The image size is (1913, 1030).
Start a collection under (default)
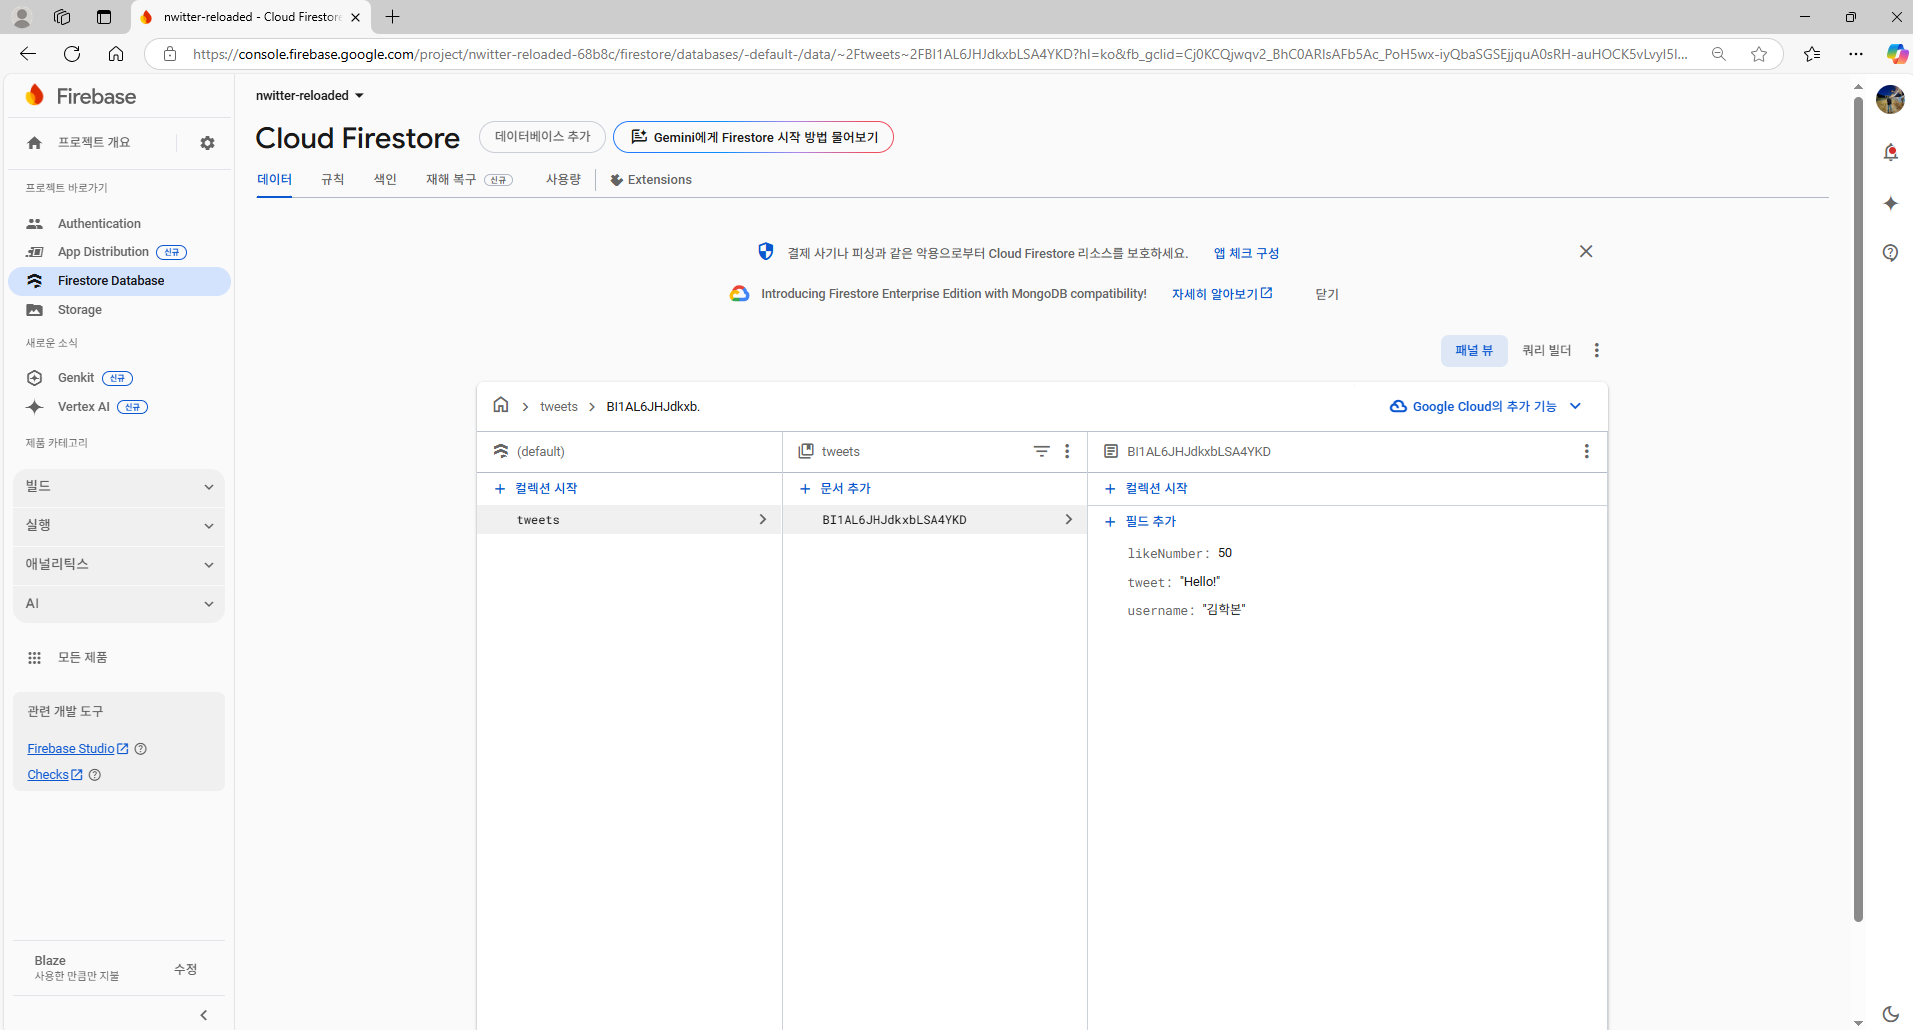coord(536,488)
